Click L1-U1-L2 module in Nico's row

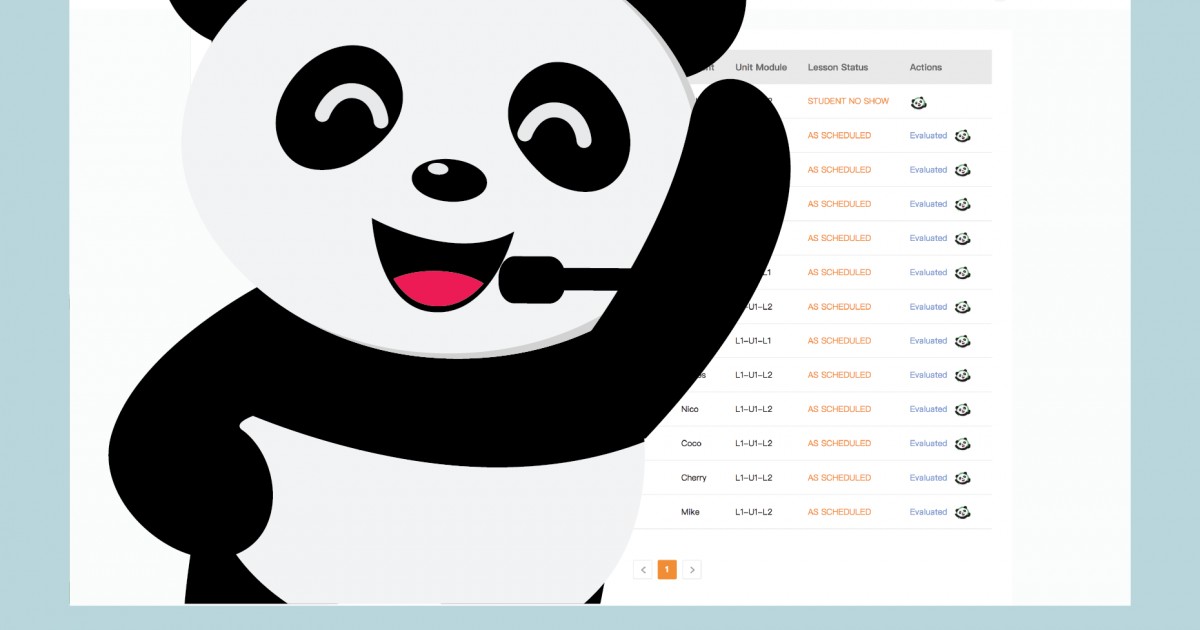tap(754, 409)
